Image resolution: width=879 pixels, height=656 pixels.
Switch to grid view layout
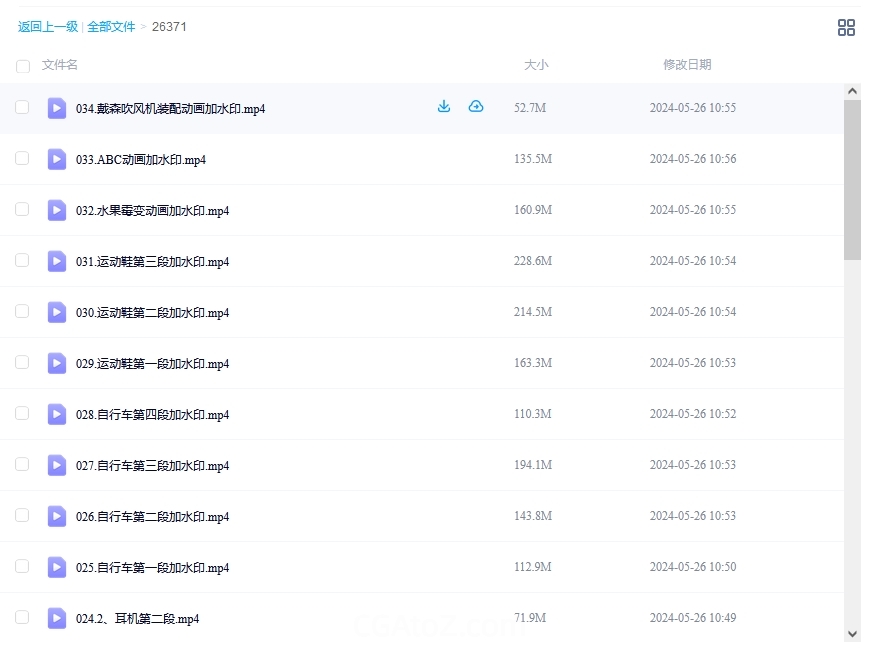pos(846,28)
